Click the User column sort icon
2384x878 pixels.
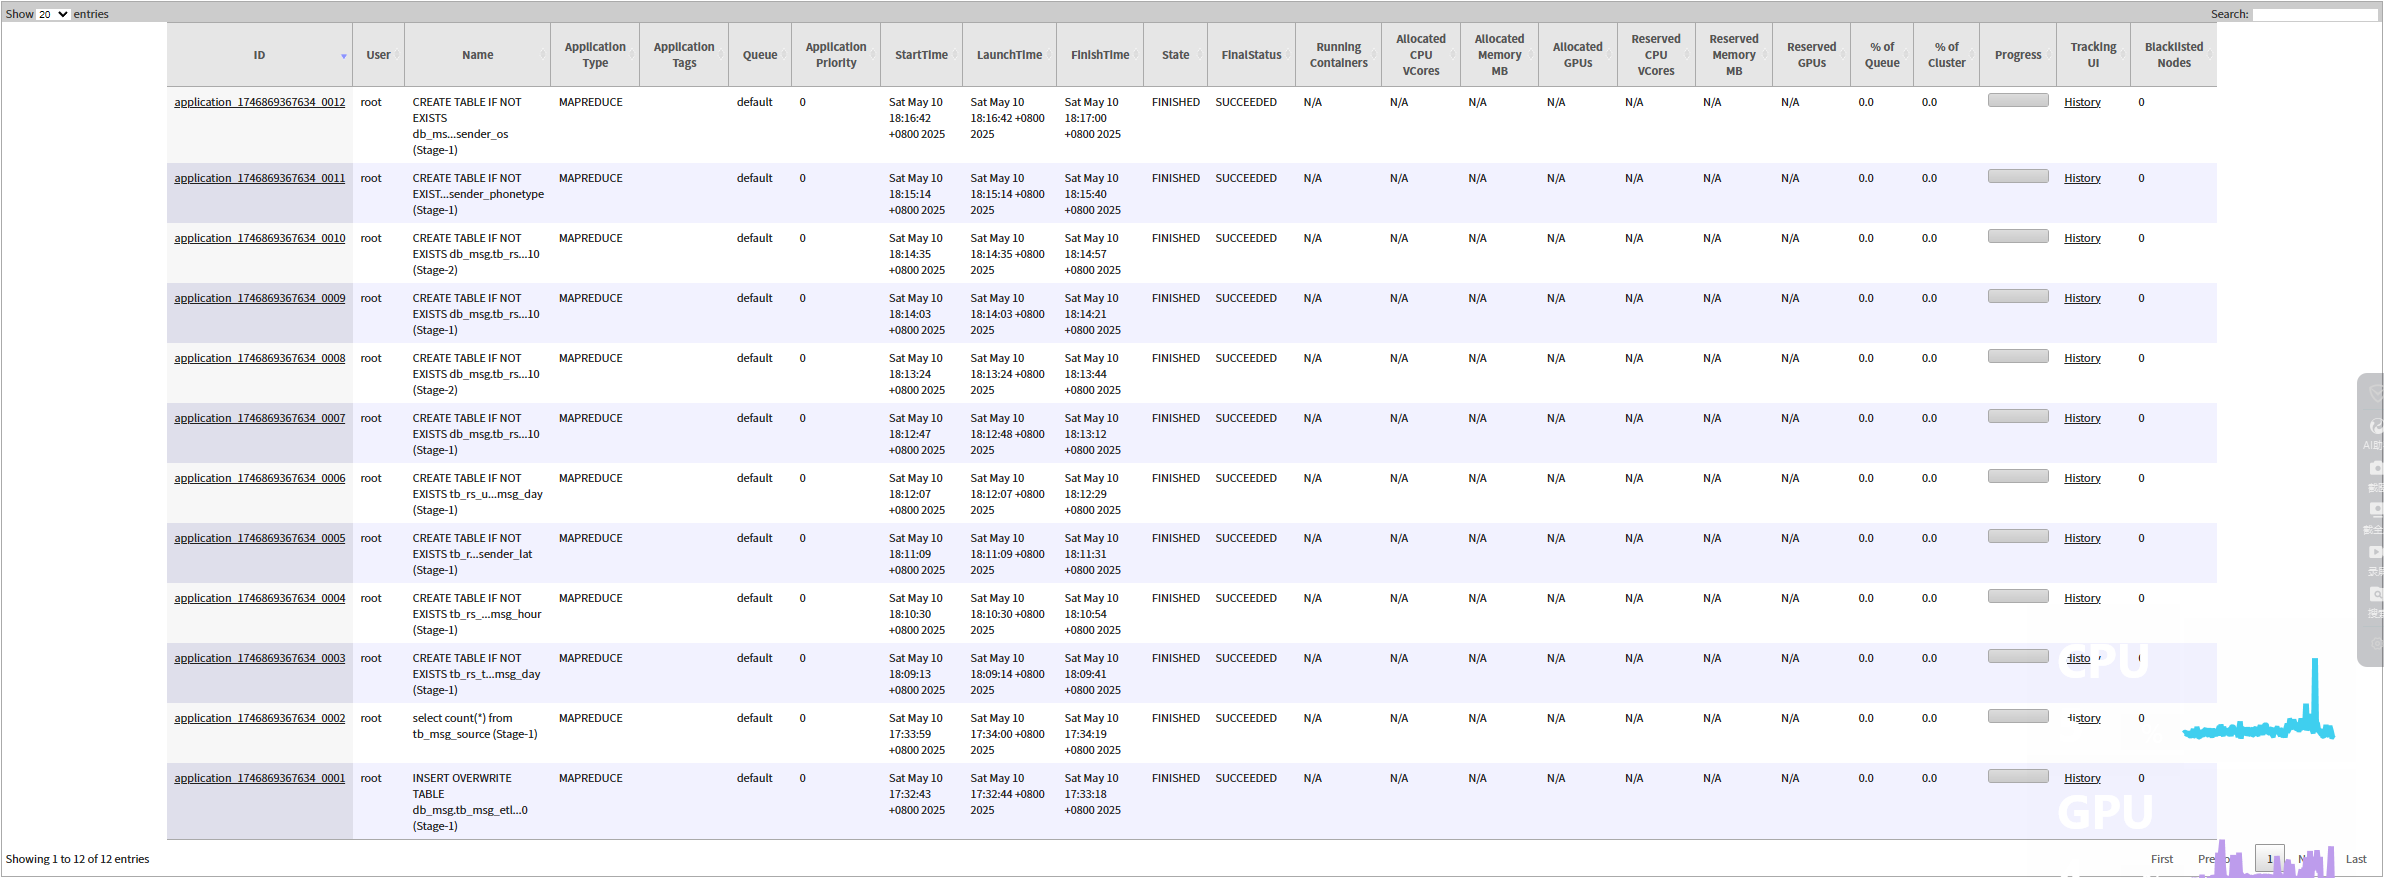coord(397,55)
